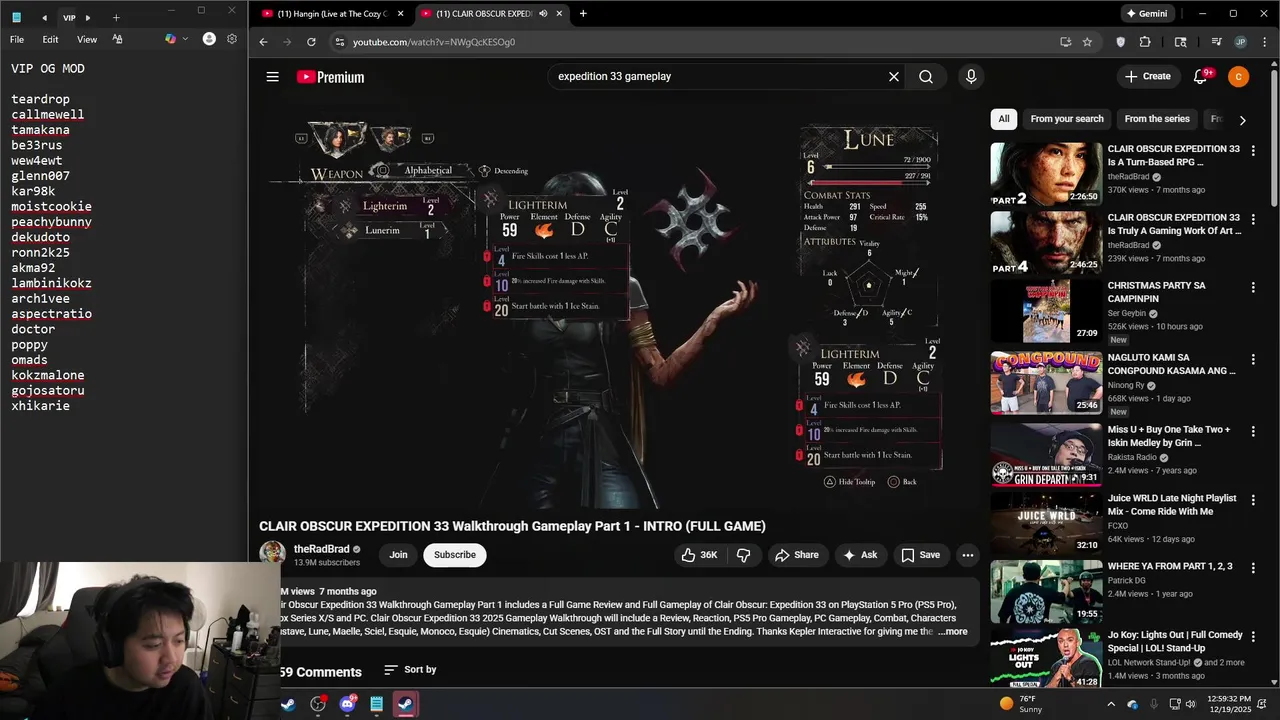This screenshot has height=720, width=1280.
Task: Open Miss U + Buy One Take Two thumbnail
Action: pos(1046,455)
